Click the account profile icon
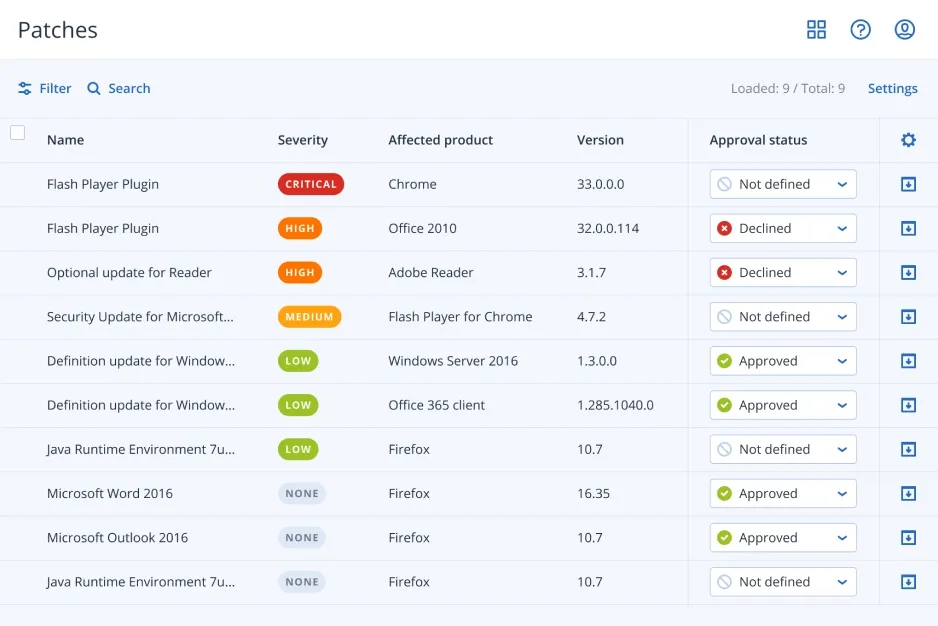 [x=905, y=29]
